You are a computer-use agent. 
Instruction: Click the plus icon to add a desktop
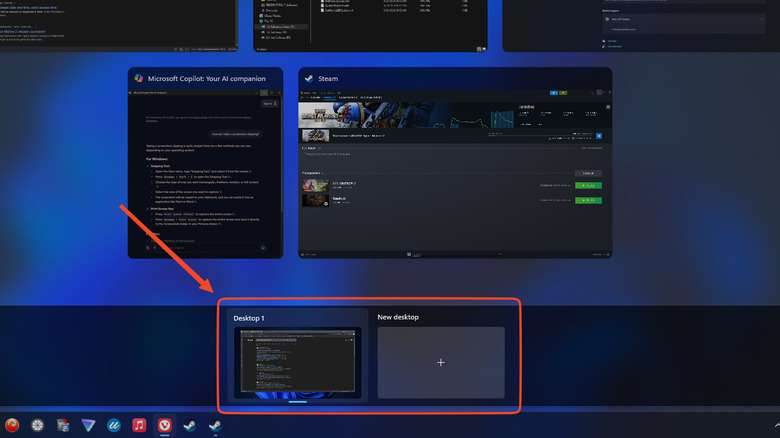pos(441,362)
